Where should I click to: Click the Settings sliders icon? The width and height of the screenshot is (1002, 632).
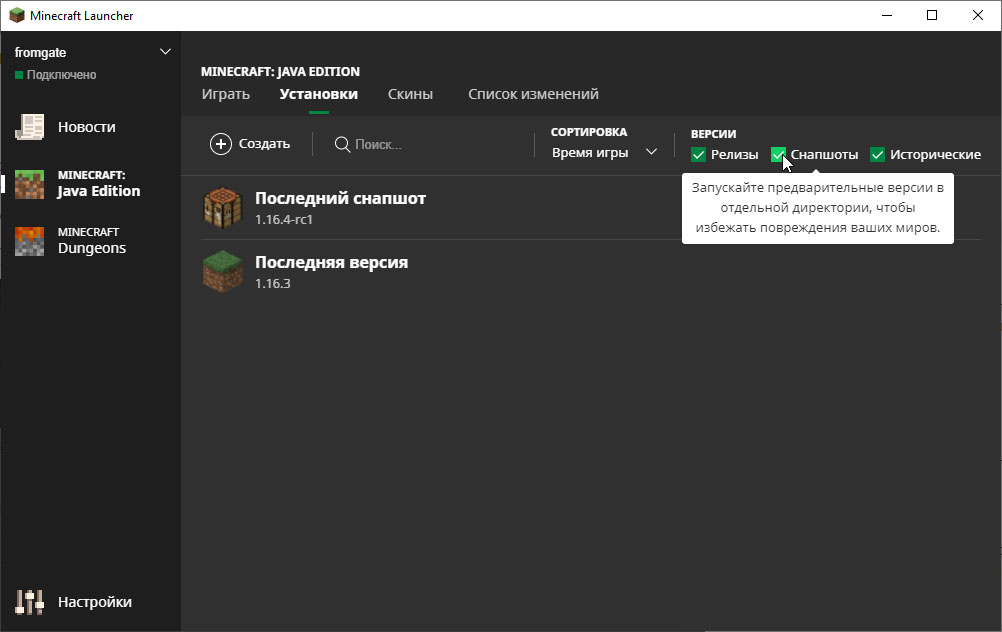[x=30, y=602]
